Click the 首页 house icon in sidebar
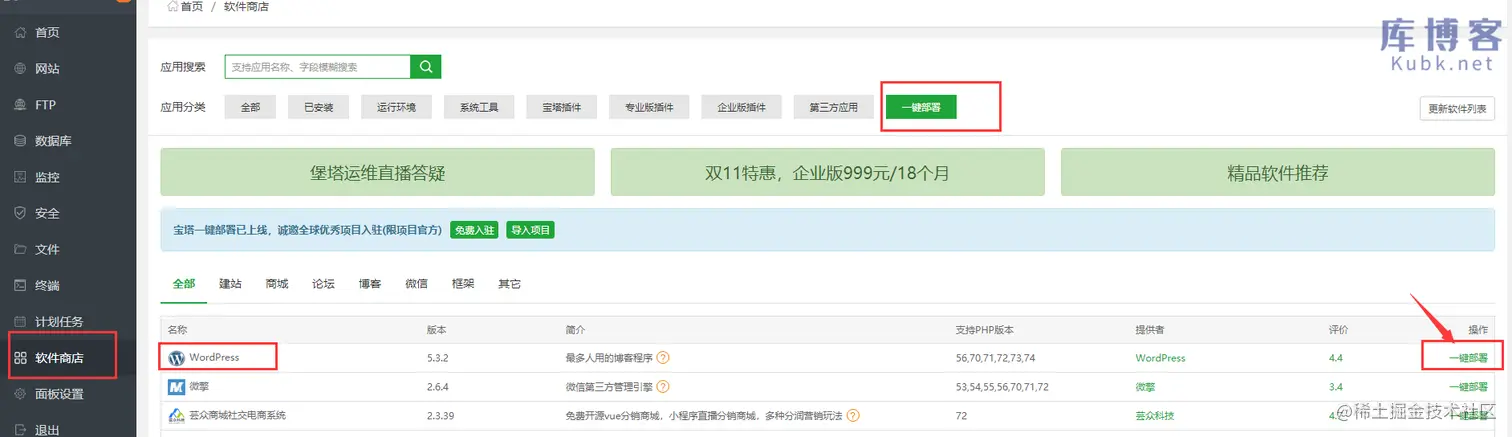The height and width of the screenshot is (437, 1512). [x=20, y=33]
